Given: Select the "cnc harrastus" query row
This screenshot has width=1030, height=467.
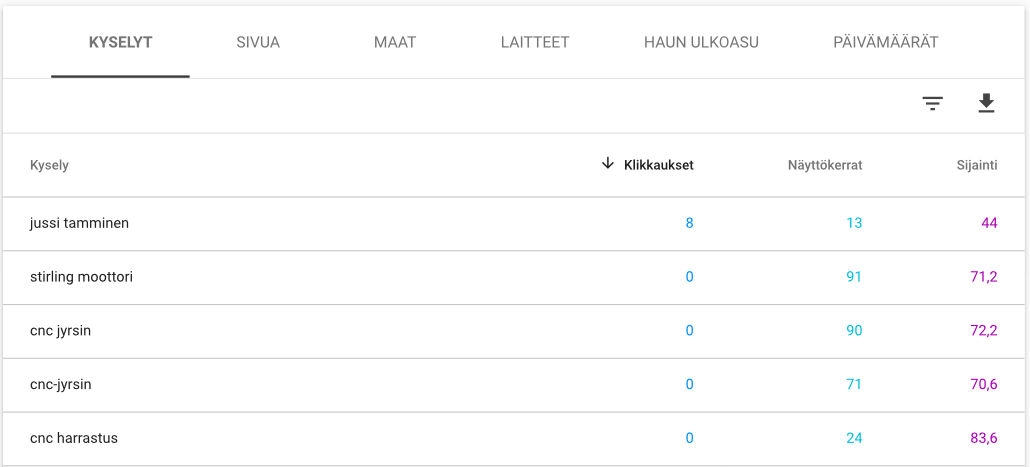Looking at the screenshot, I should coord(74,438).
